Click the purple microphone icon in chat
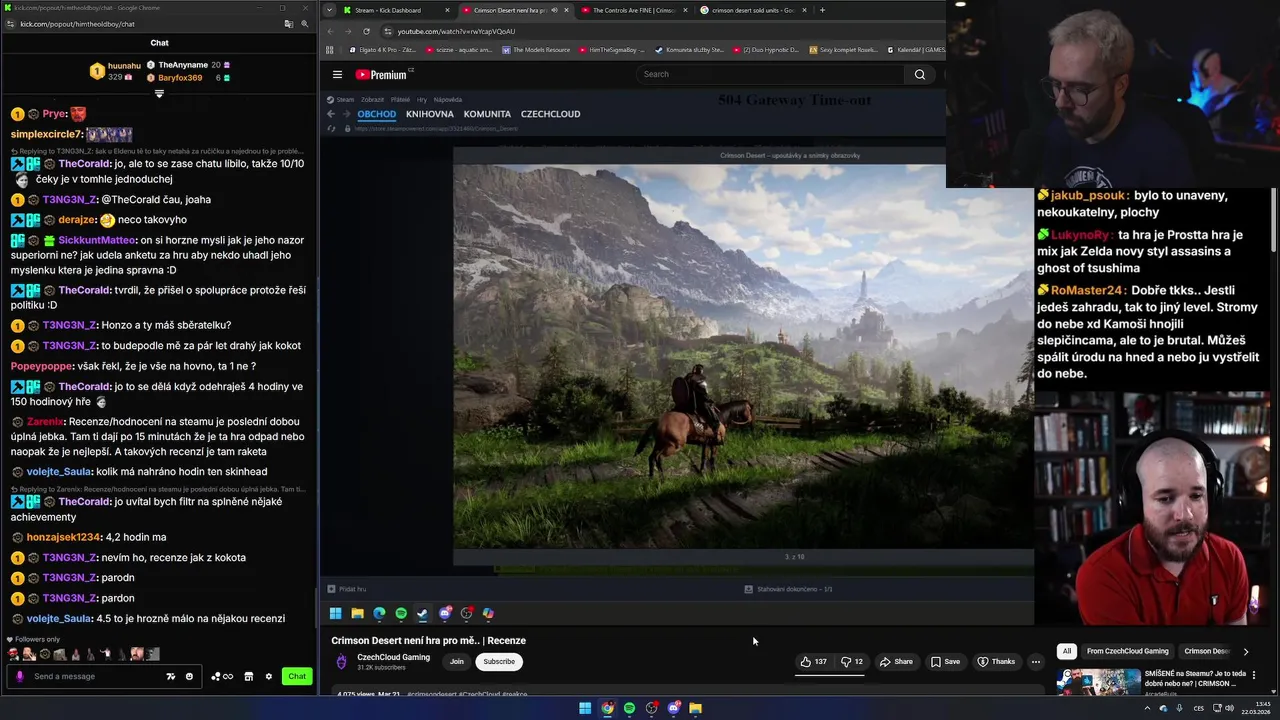 click(19, 676)
